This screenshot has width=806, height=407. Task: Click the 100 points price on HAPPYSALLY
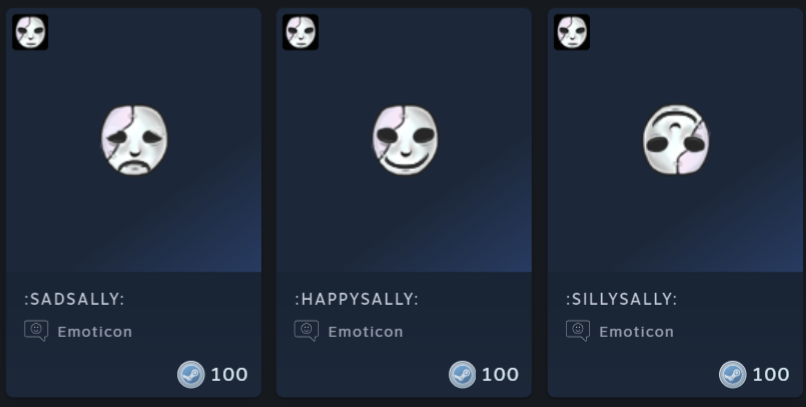tap(500, 375)
